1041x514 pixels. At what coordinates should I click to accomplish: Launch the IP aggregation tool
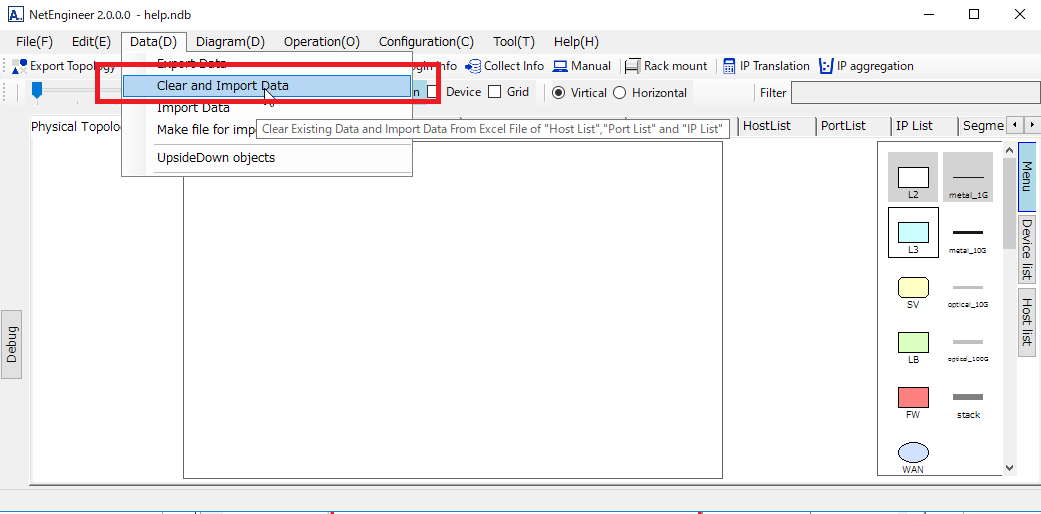[866, 66]
